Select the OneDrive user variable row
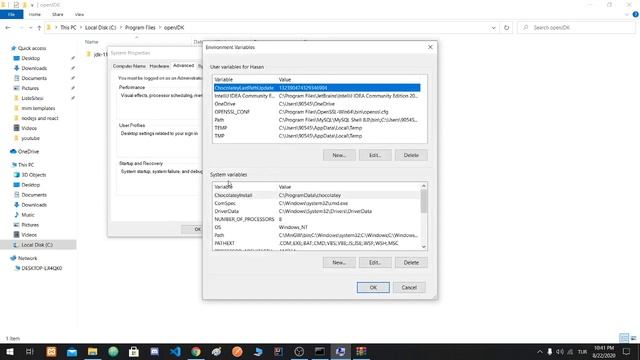 pyautogui.click(x=317, y=104)
